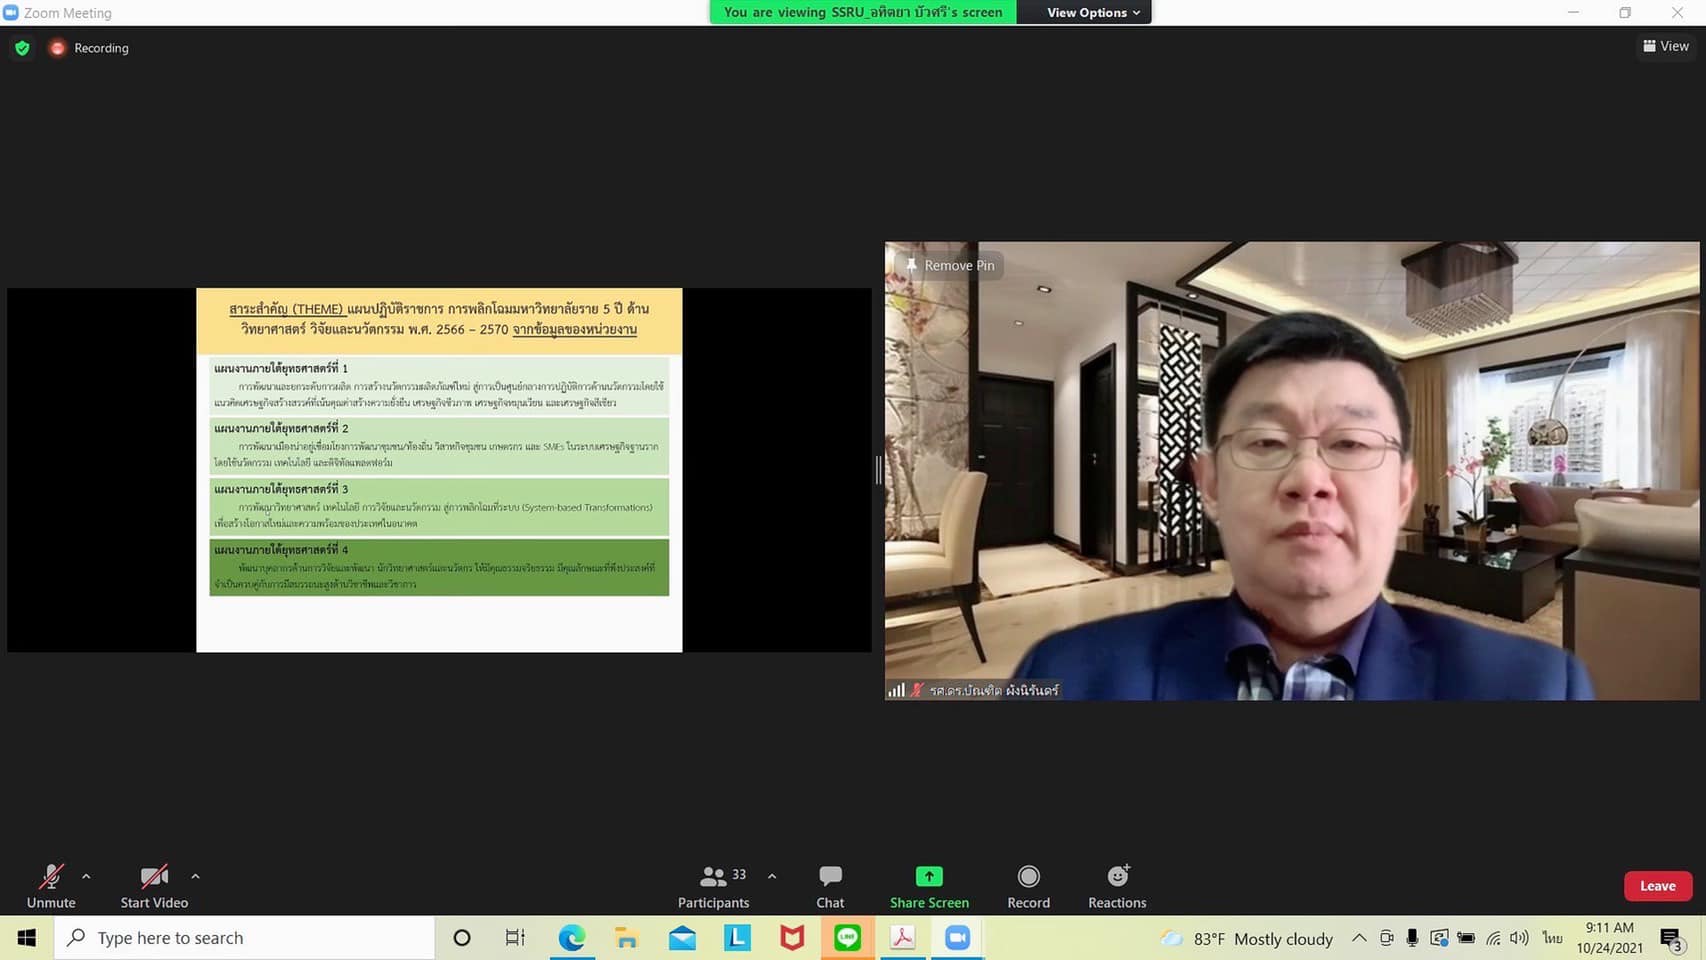The height and width of the screenshot is (960, 1706).
Task: Open the Chat panel
Action: (x=830, y=886)
